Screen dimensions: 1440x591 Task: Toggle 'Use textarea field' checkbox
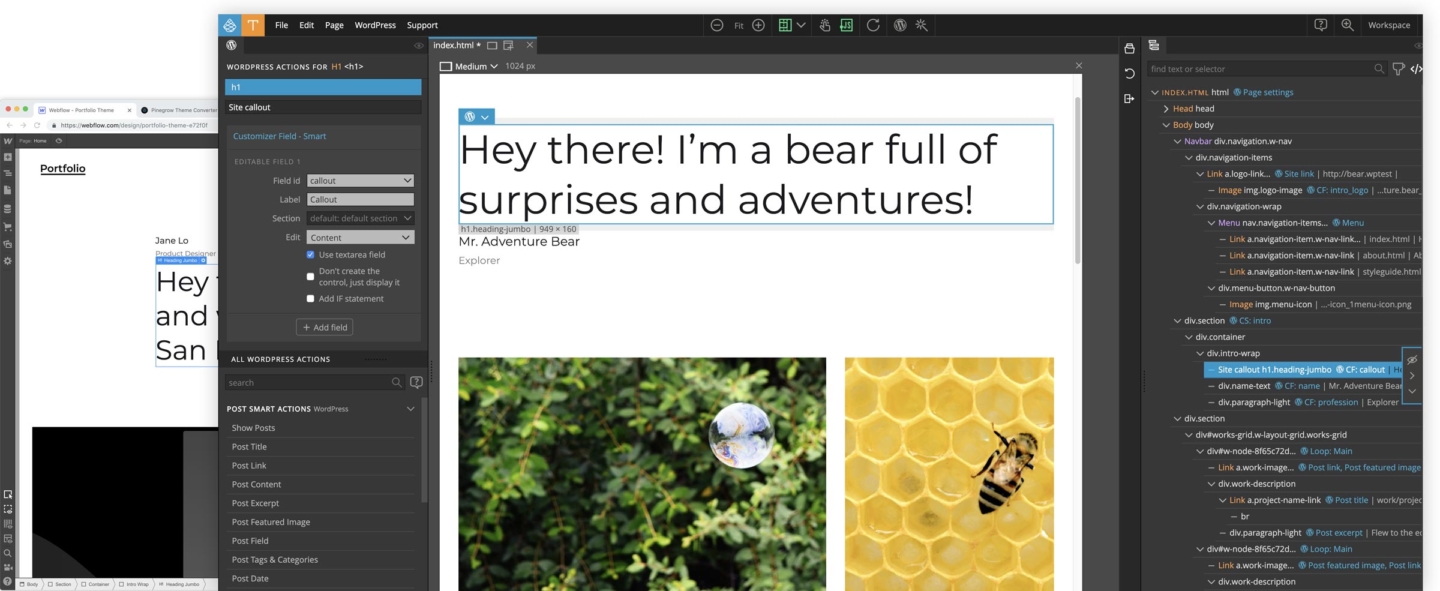[x=311, y=255]
